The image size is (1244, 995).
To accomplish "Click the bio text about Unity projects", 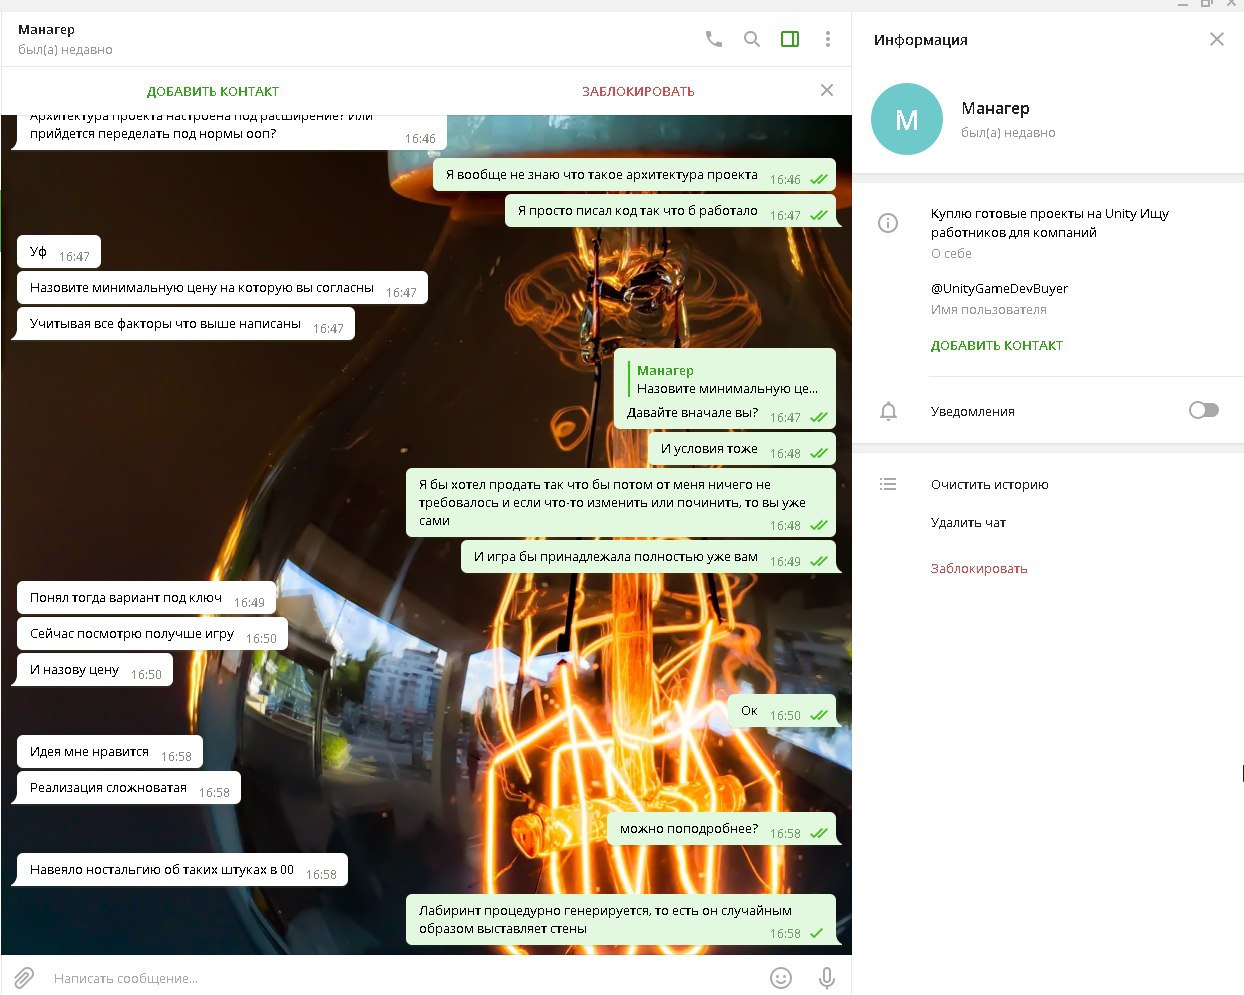I will pos(1049,223).
